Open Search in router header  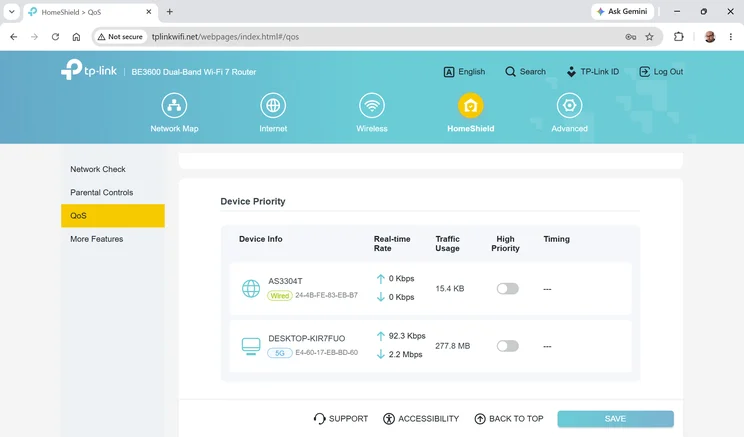pyautogui.click(x=525, y=72)
